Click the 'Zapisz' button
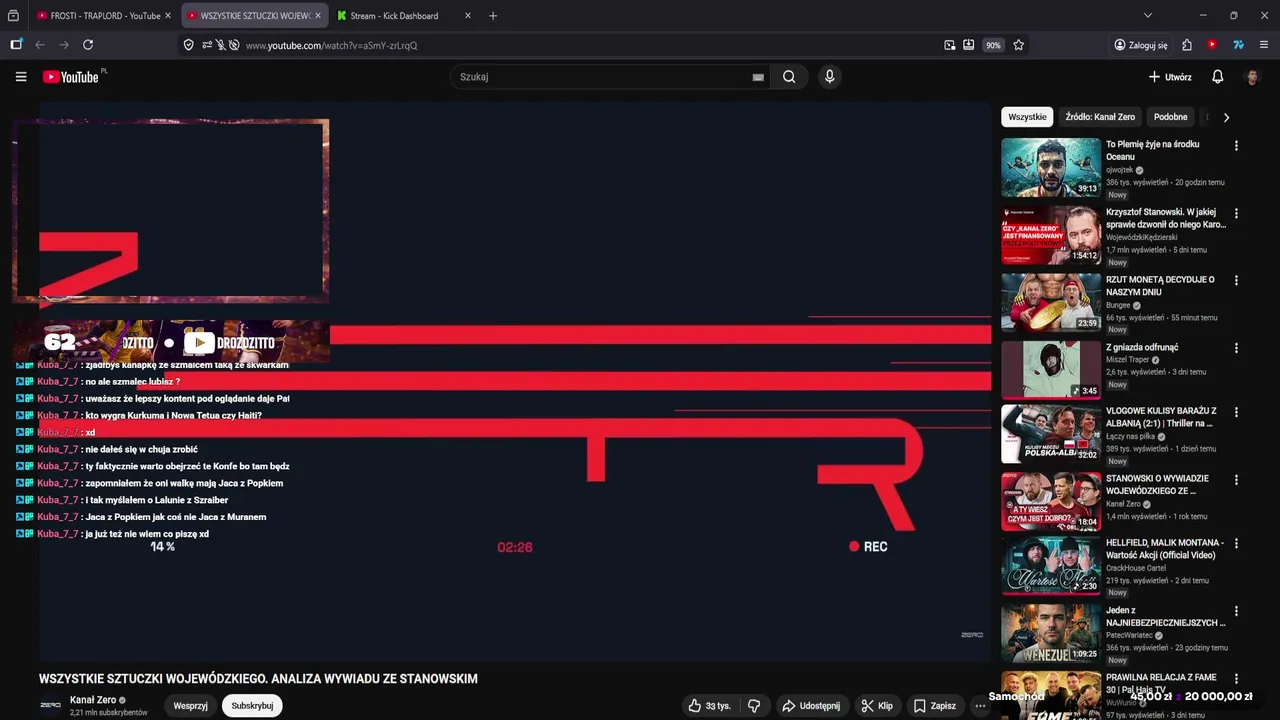This screenshot has width=1280, height=720. (x=935, y=706)
